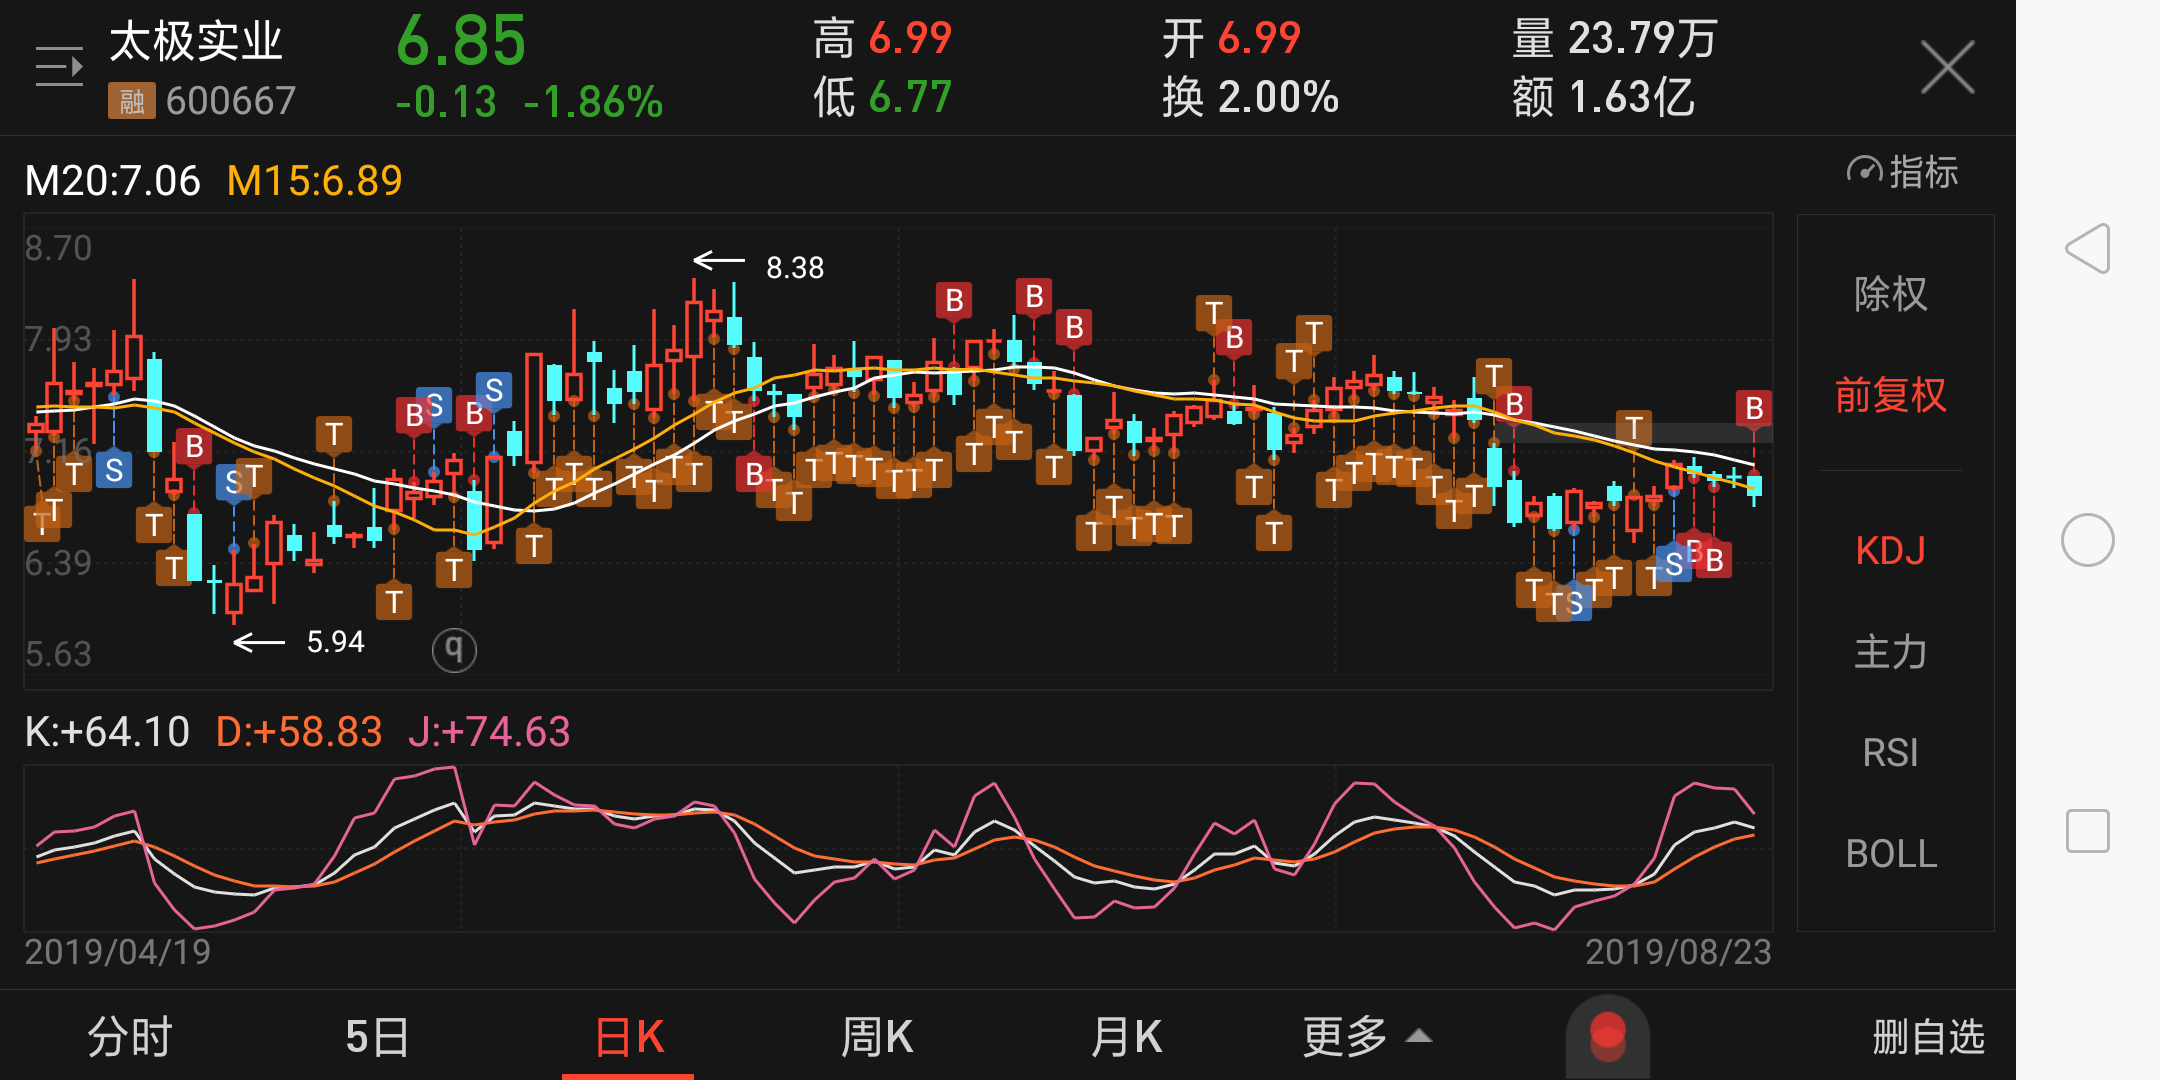2160x1080 pixels.
Task: Tap the circled q marker on the chart
Action: coord(454,650)
